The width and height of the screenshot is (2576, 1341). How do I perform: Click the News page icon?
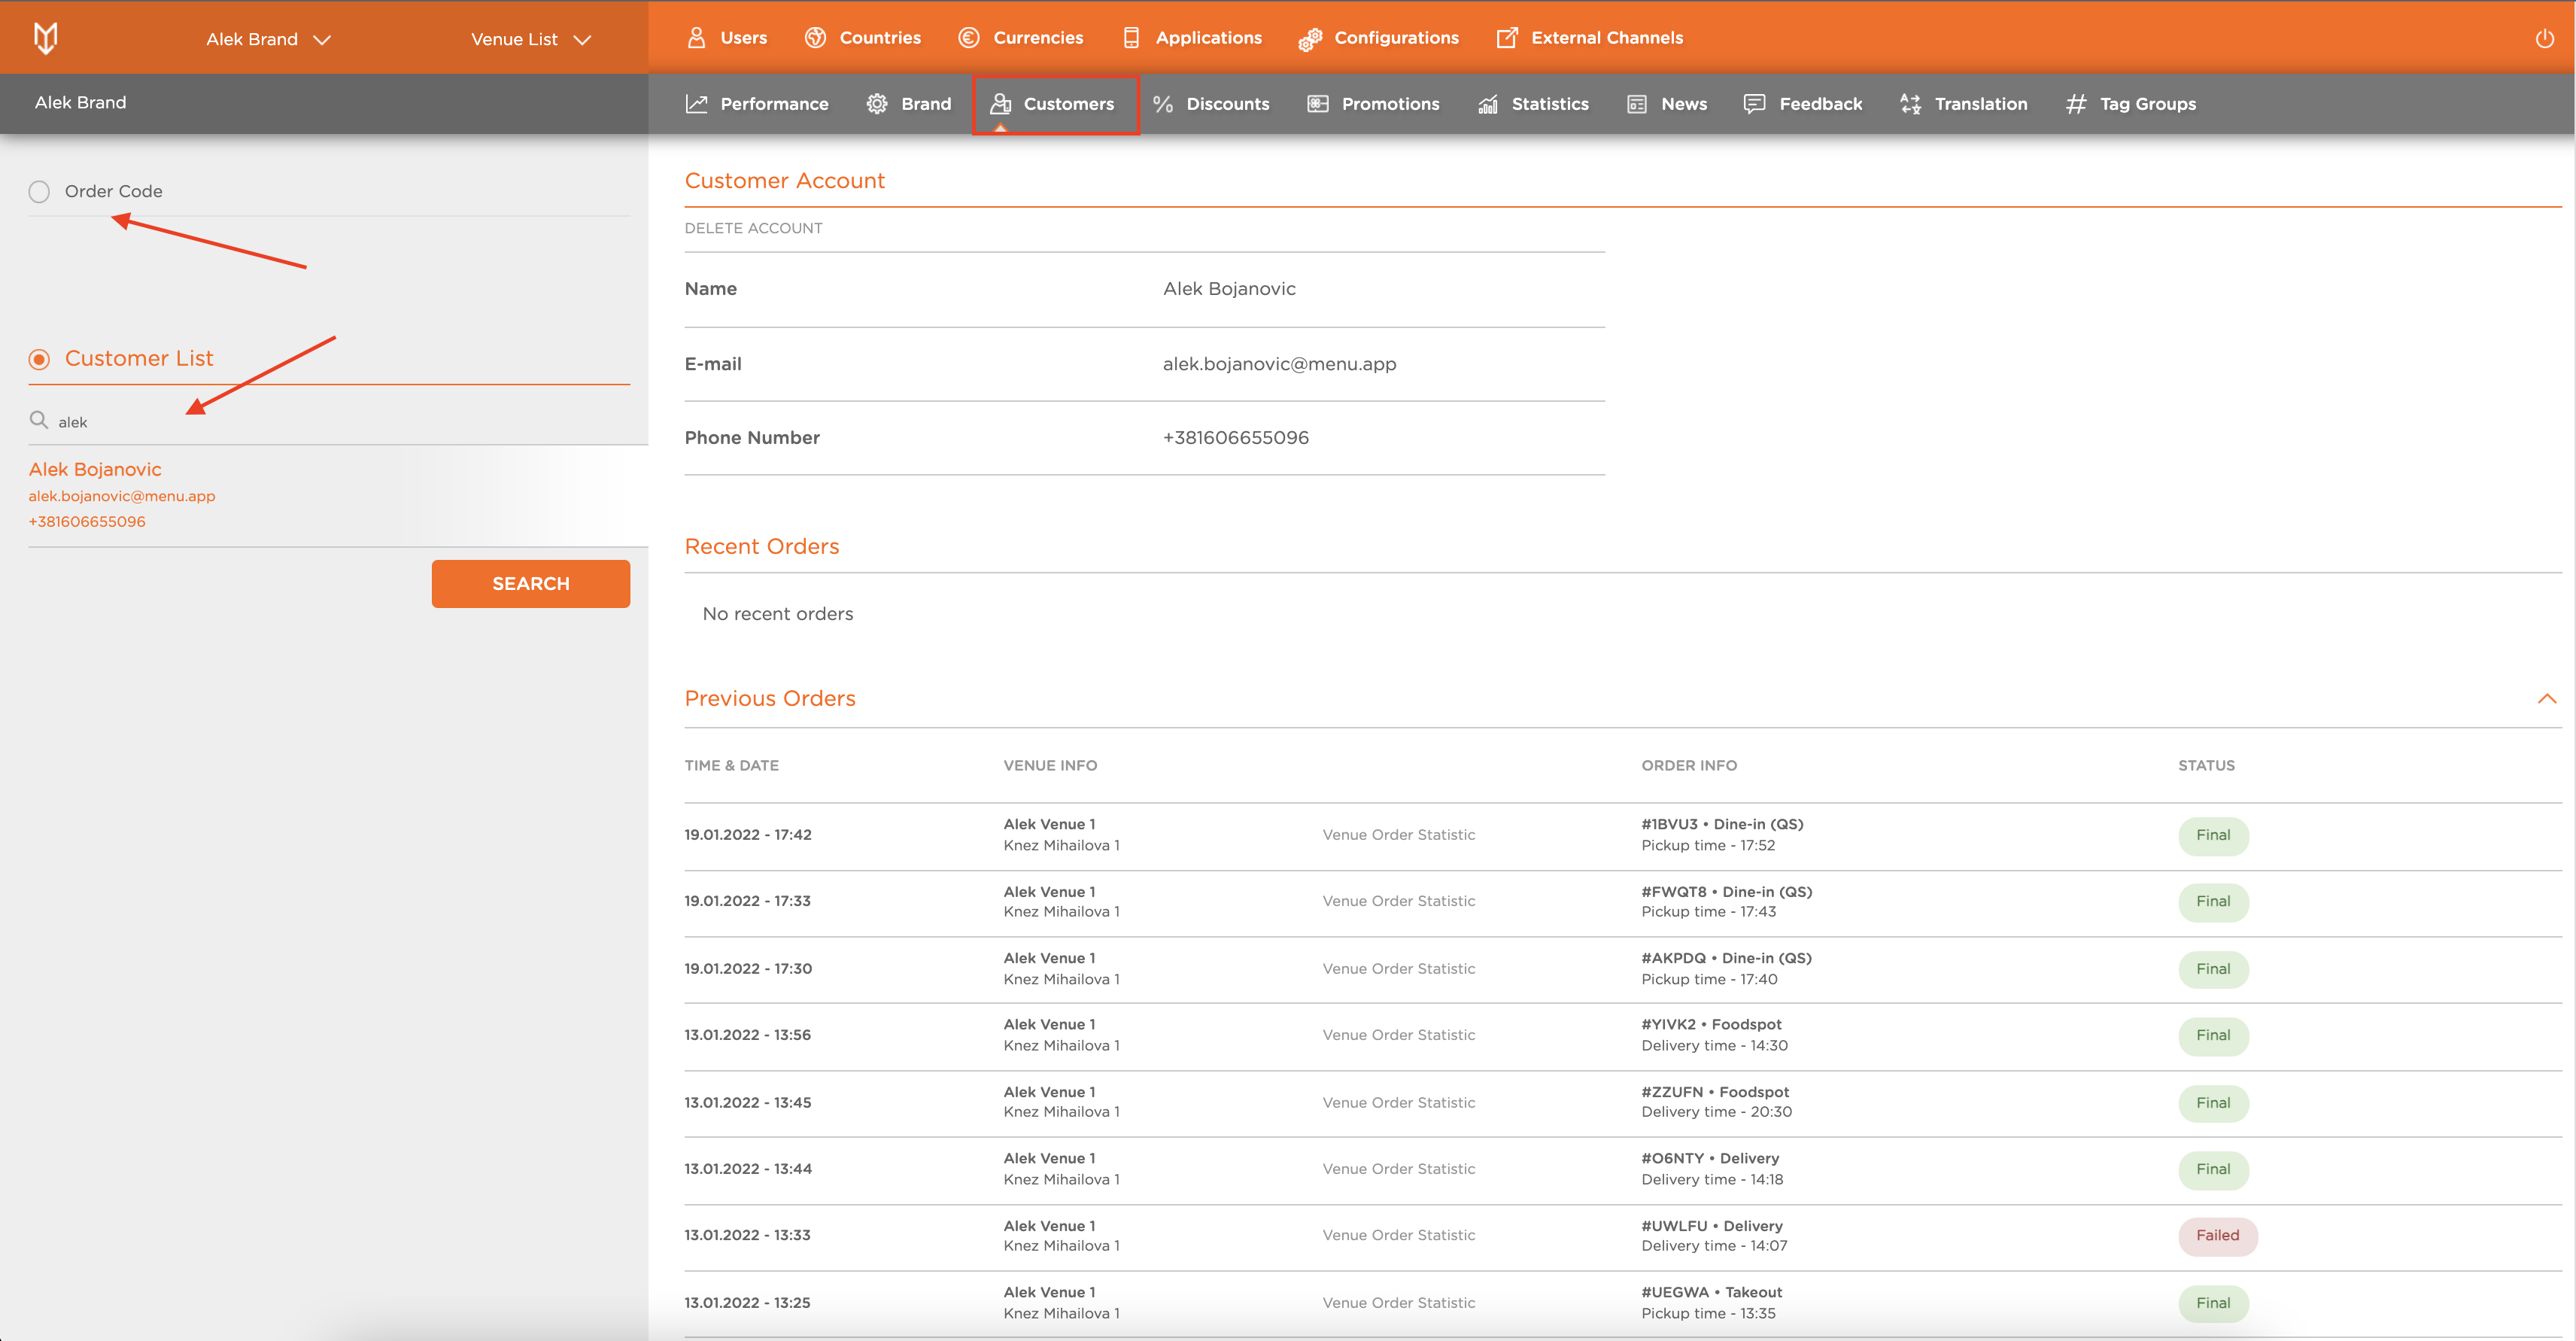click(x=1636, y=104)
